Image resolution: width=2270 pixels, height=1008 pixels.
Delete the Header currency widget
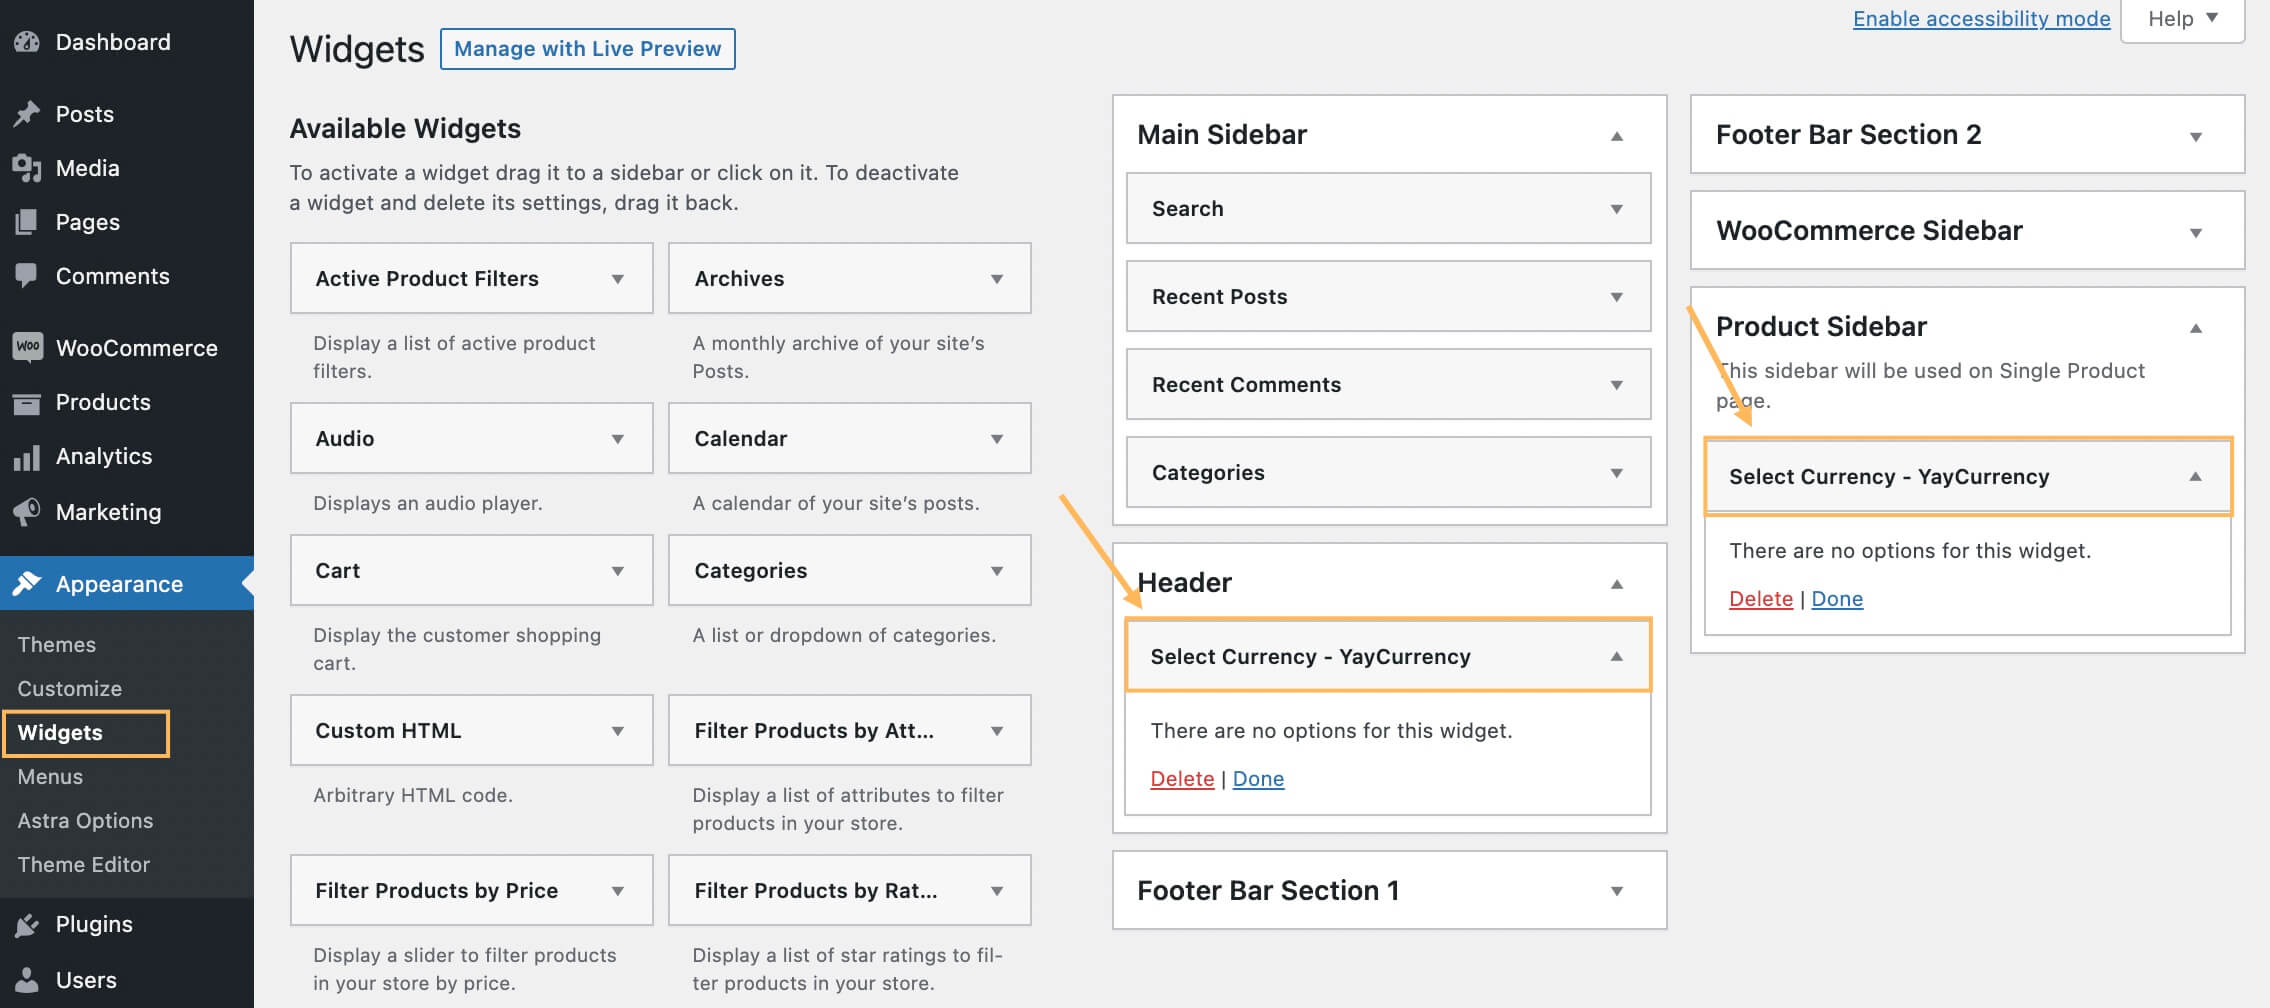click(1182, 779)
